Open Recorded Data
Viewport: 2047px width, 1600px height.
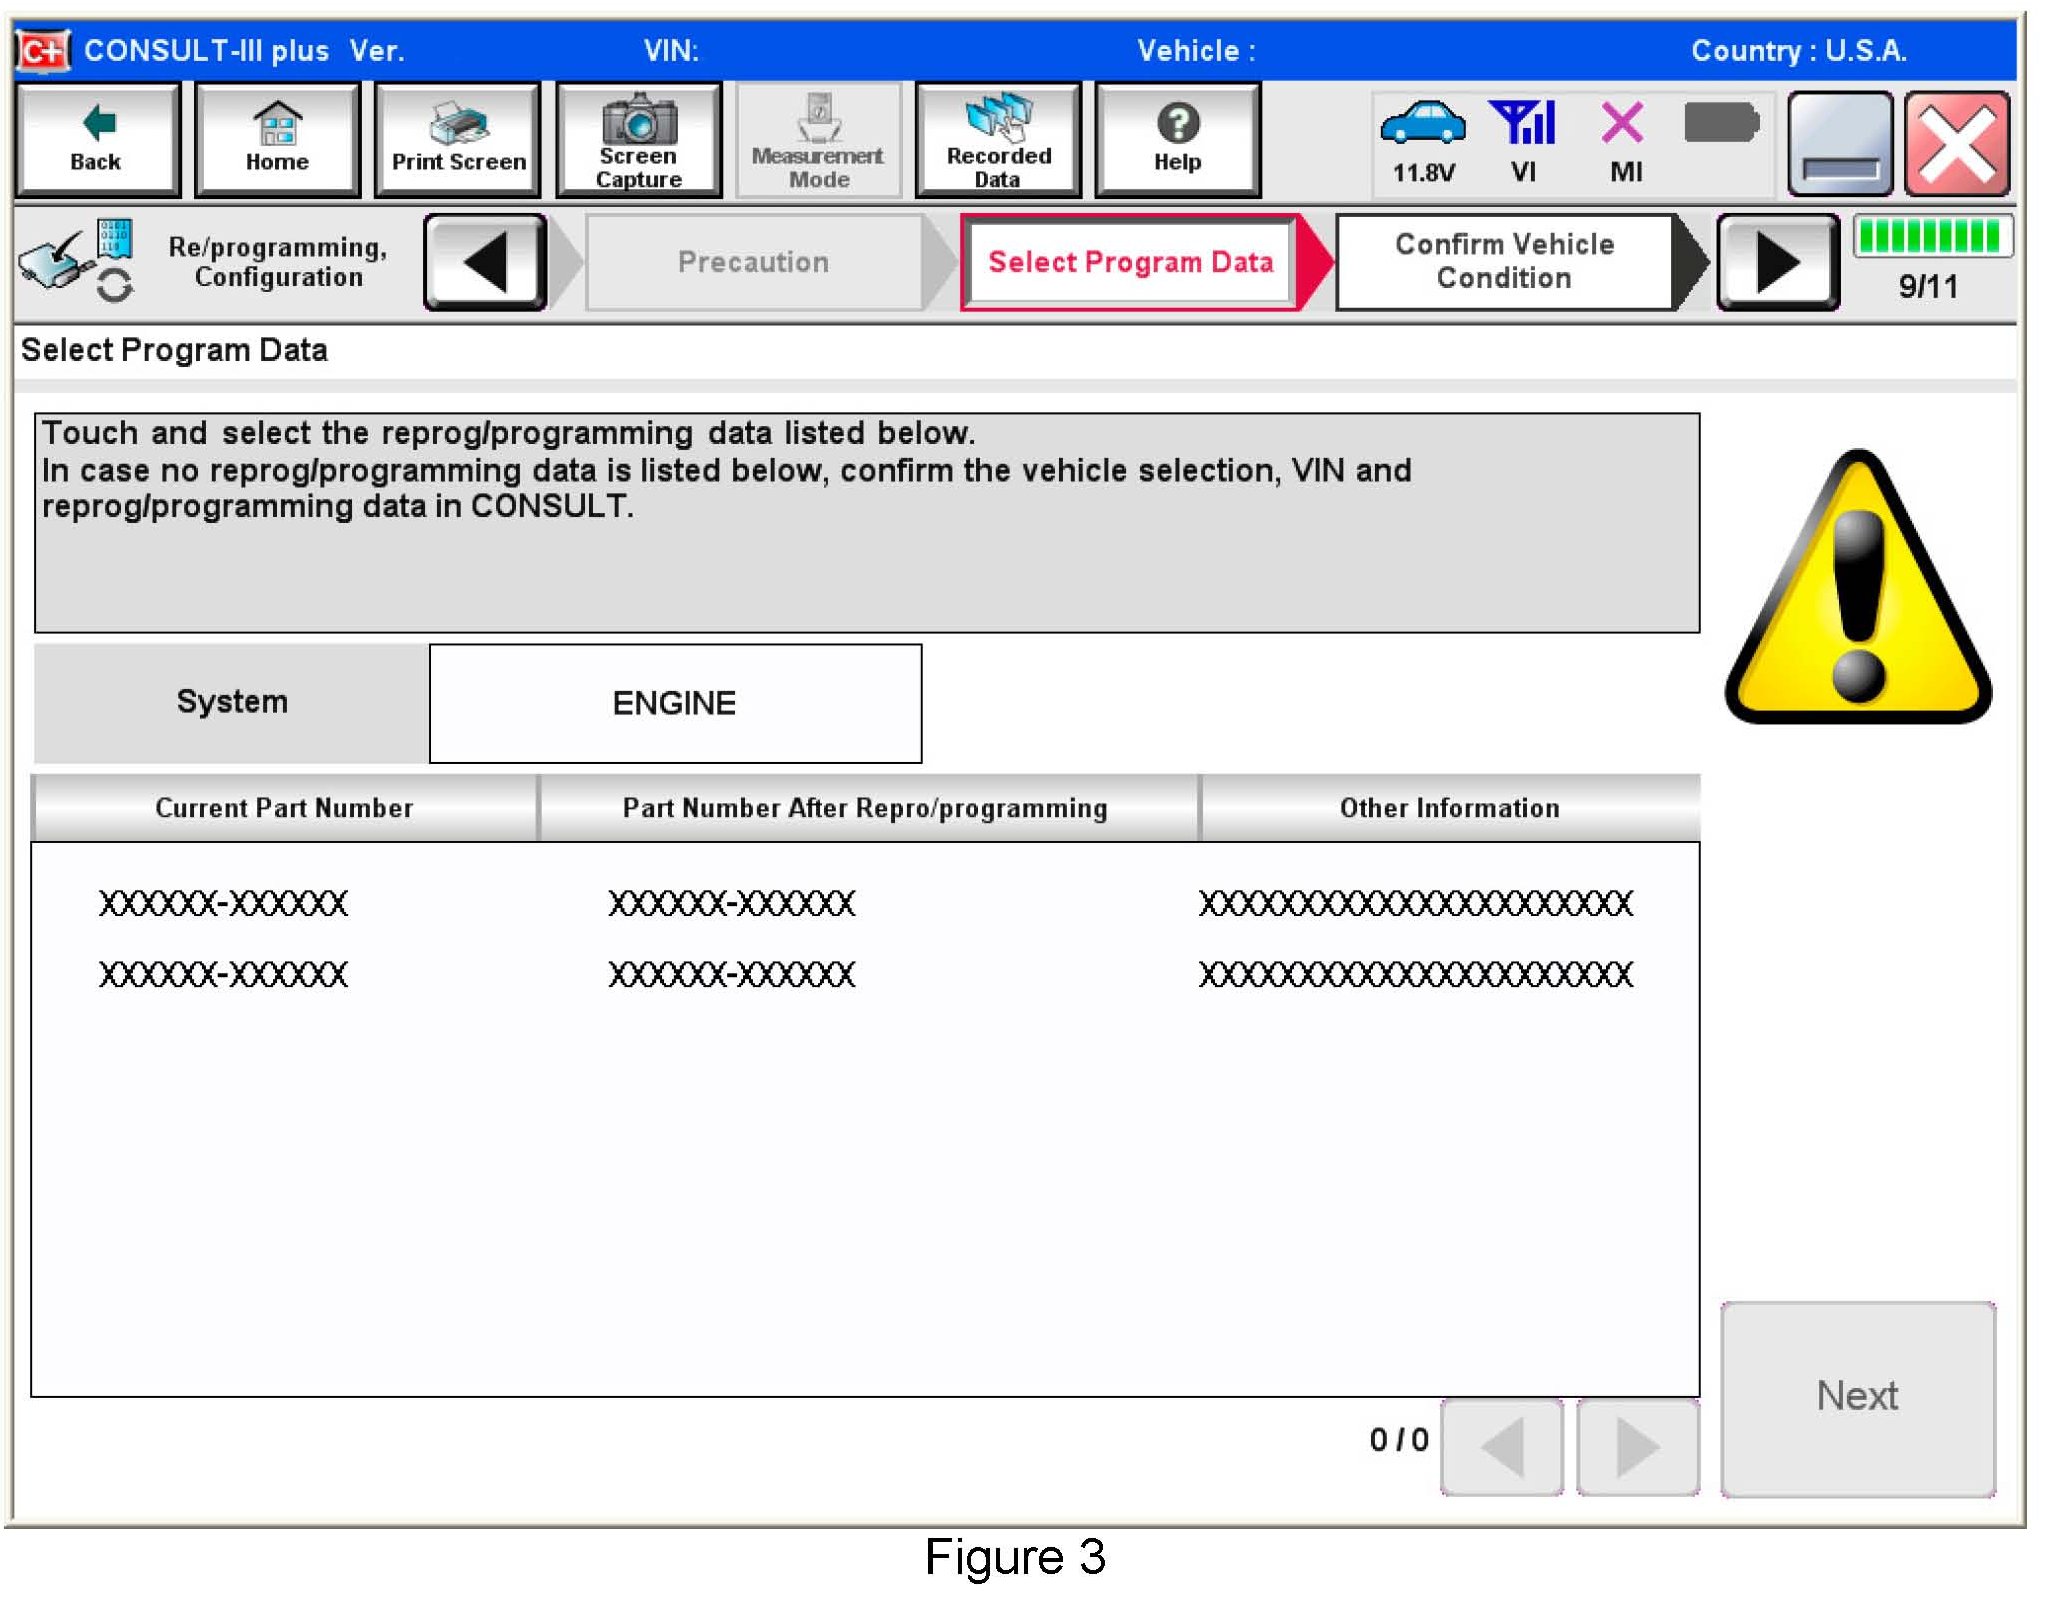997,139
